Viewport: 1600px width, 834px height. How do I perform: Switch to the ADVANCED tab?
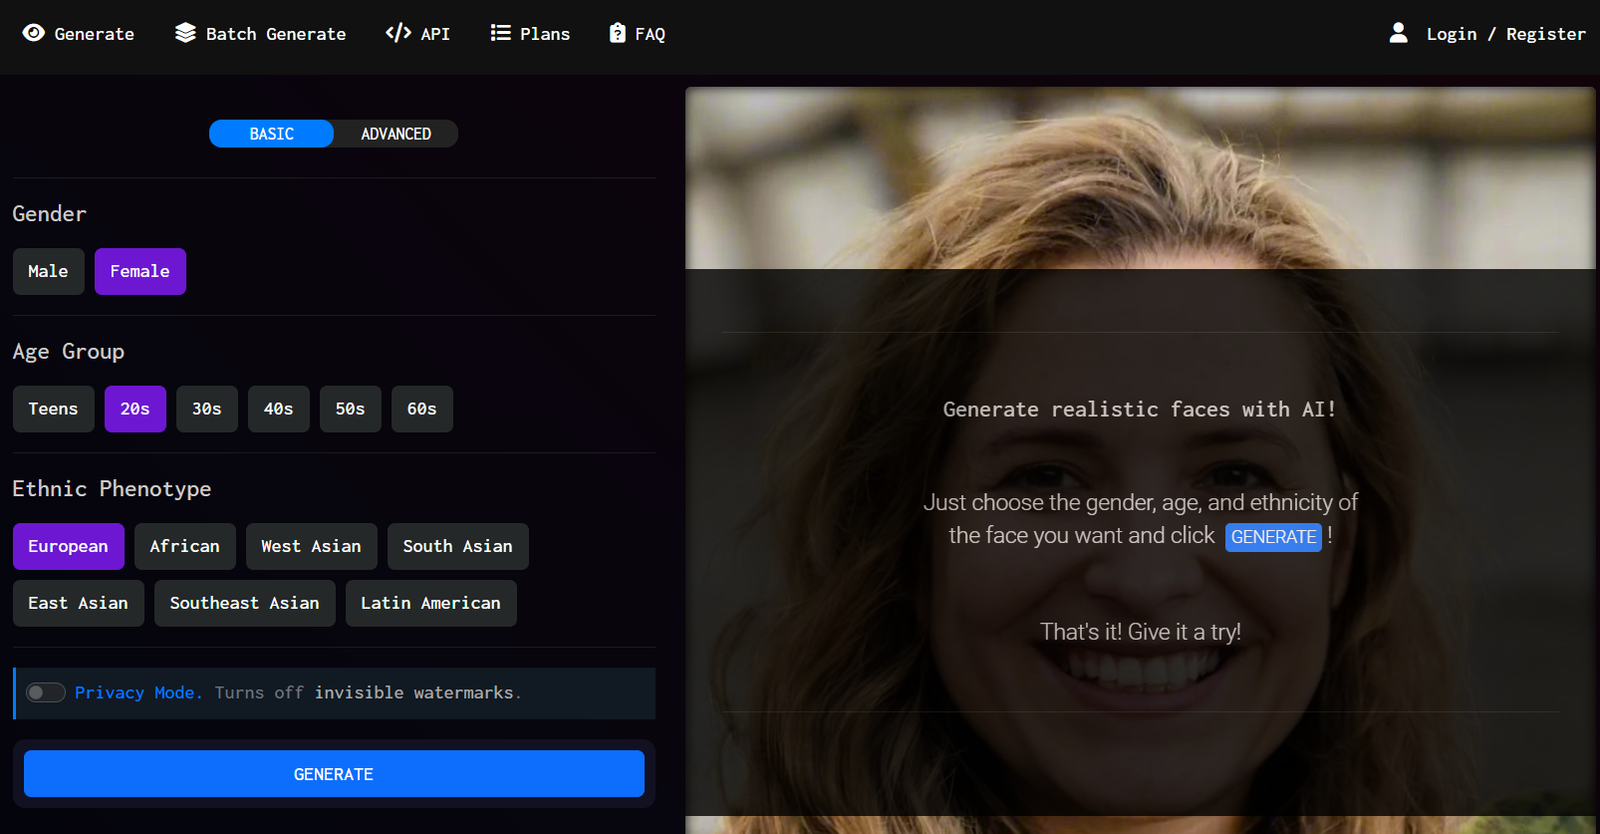tap(396, 134)
